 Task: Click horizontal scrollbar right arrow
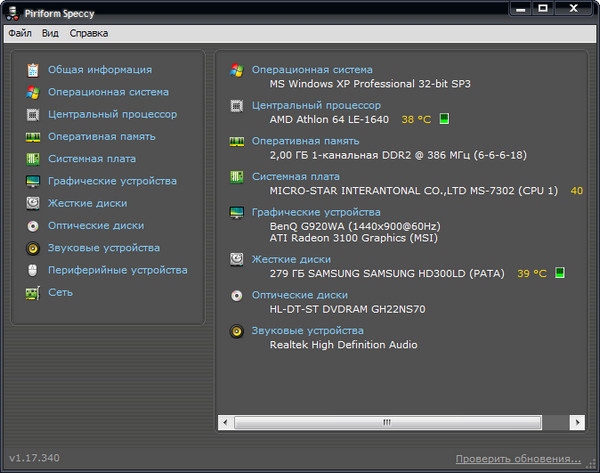[x=577, y=423]
